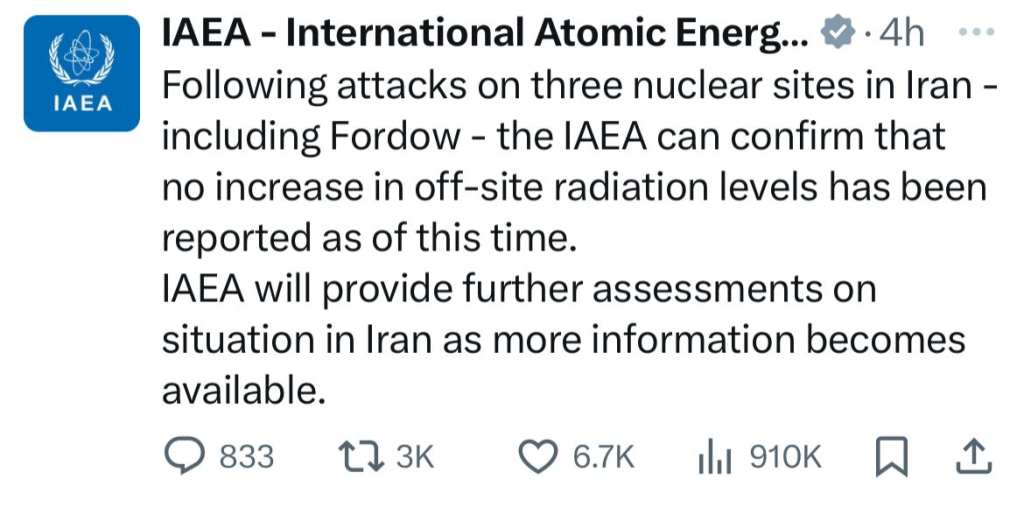Viewport: 1024px width, 529px height.
Task: Click the word 'available.' ending the tweet
Action: click(243, 391)
